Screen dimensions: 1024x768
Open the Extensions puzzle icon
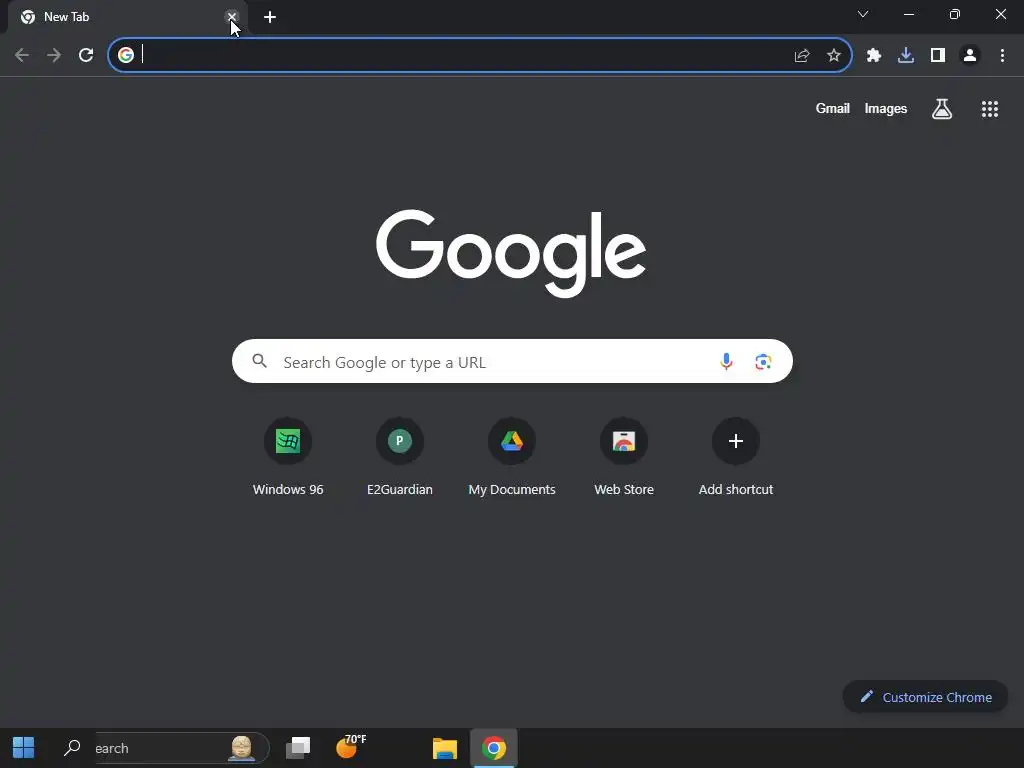click(874, 56)
